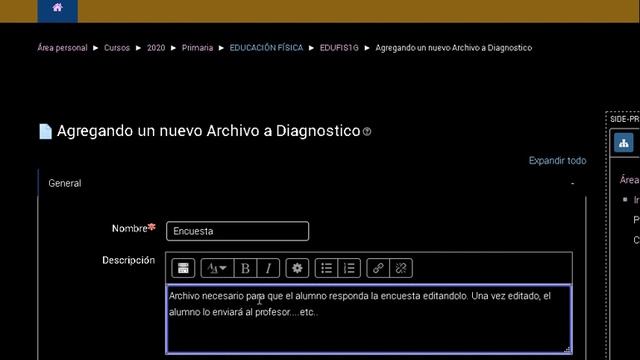Click Expandir todo link
The height and width of the screenshot is (360, 640).
[558, 161]
